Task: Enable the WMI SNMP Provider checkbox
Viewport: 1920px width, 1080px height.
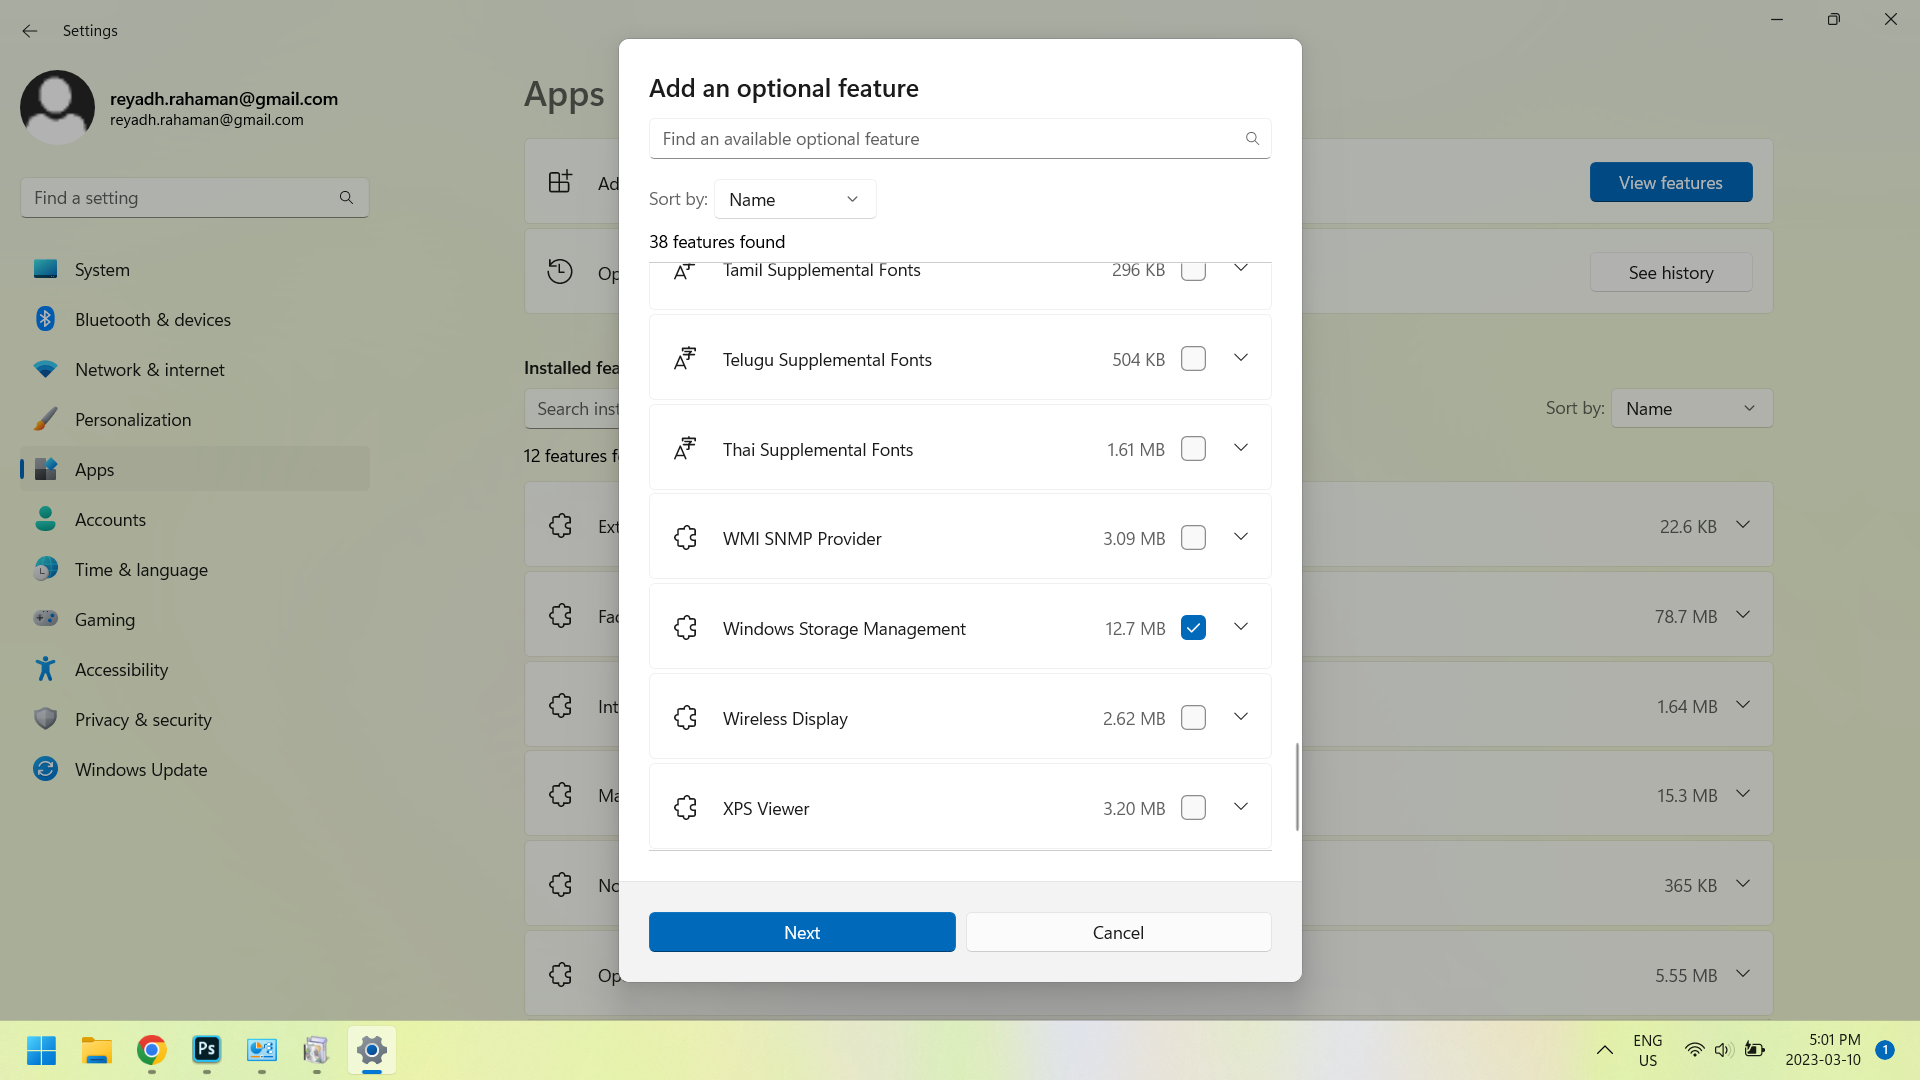Action: coord(1193,538)
